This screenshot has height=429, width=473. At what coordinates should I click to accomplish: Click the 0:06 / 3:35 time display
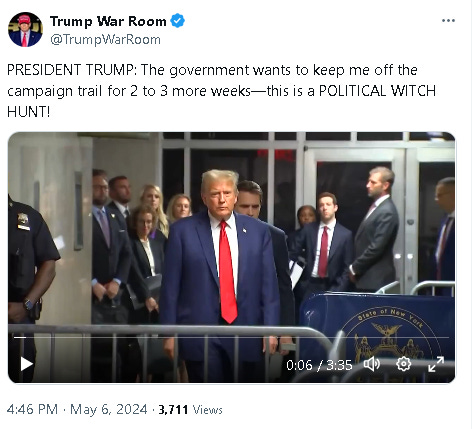point(319,365)
